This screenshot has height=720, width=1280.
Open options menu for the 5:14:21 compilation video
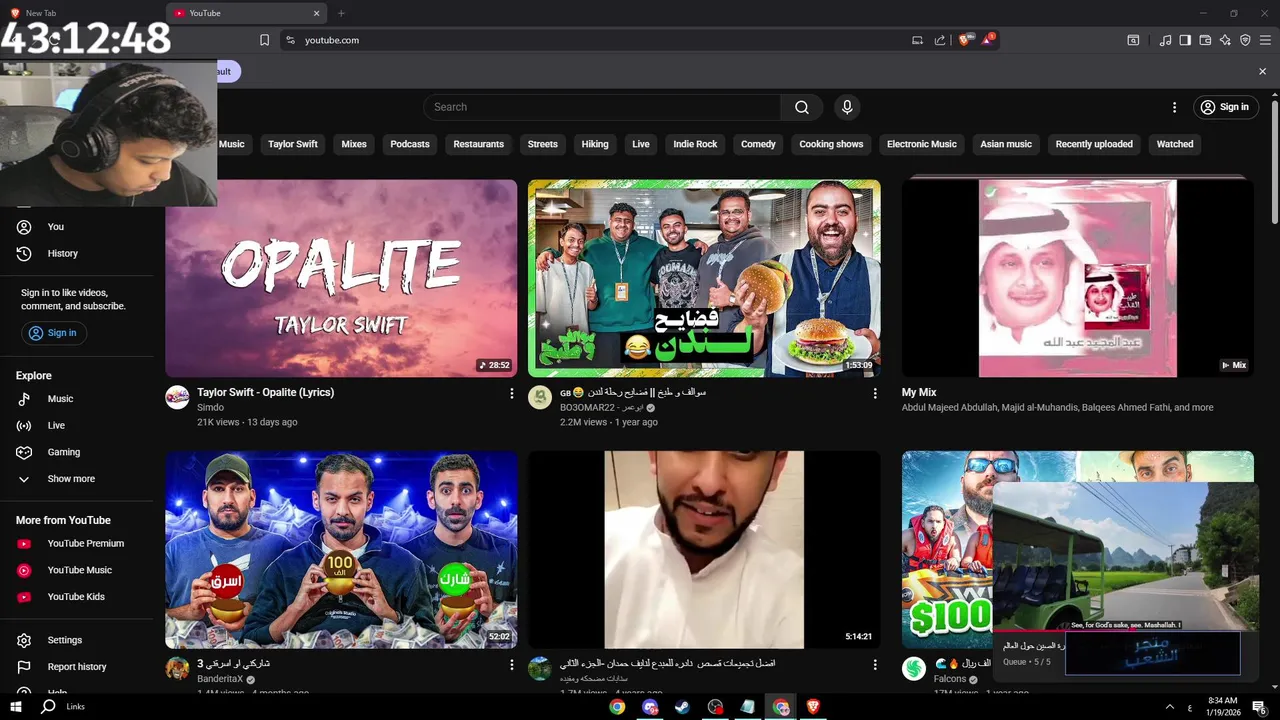click(x=875, y=665)
